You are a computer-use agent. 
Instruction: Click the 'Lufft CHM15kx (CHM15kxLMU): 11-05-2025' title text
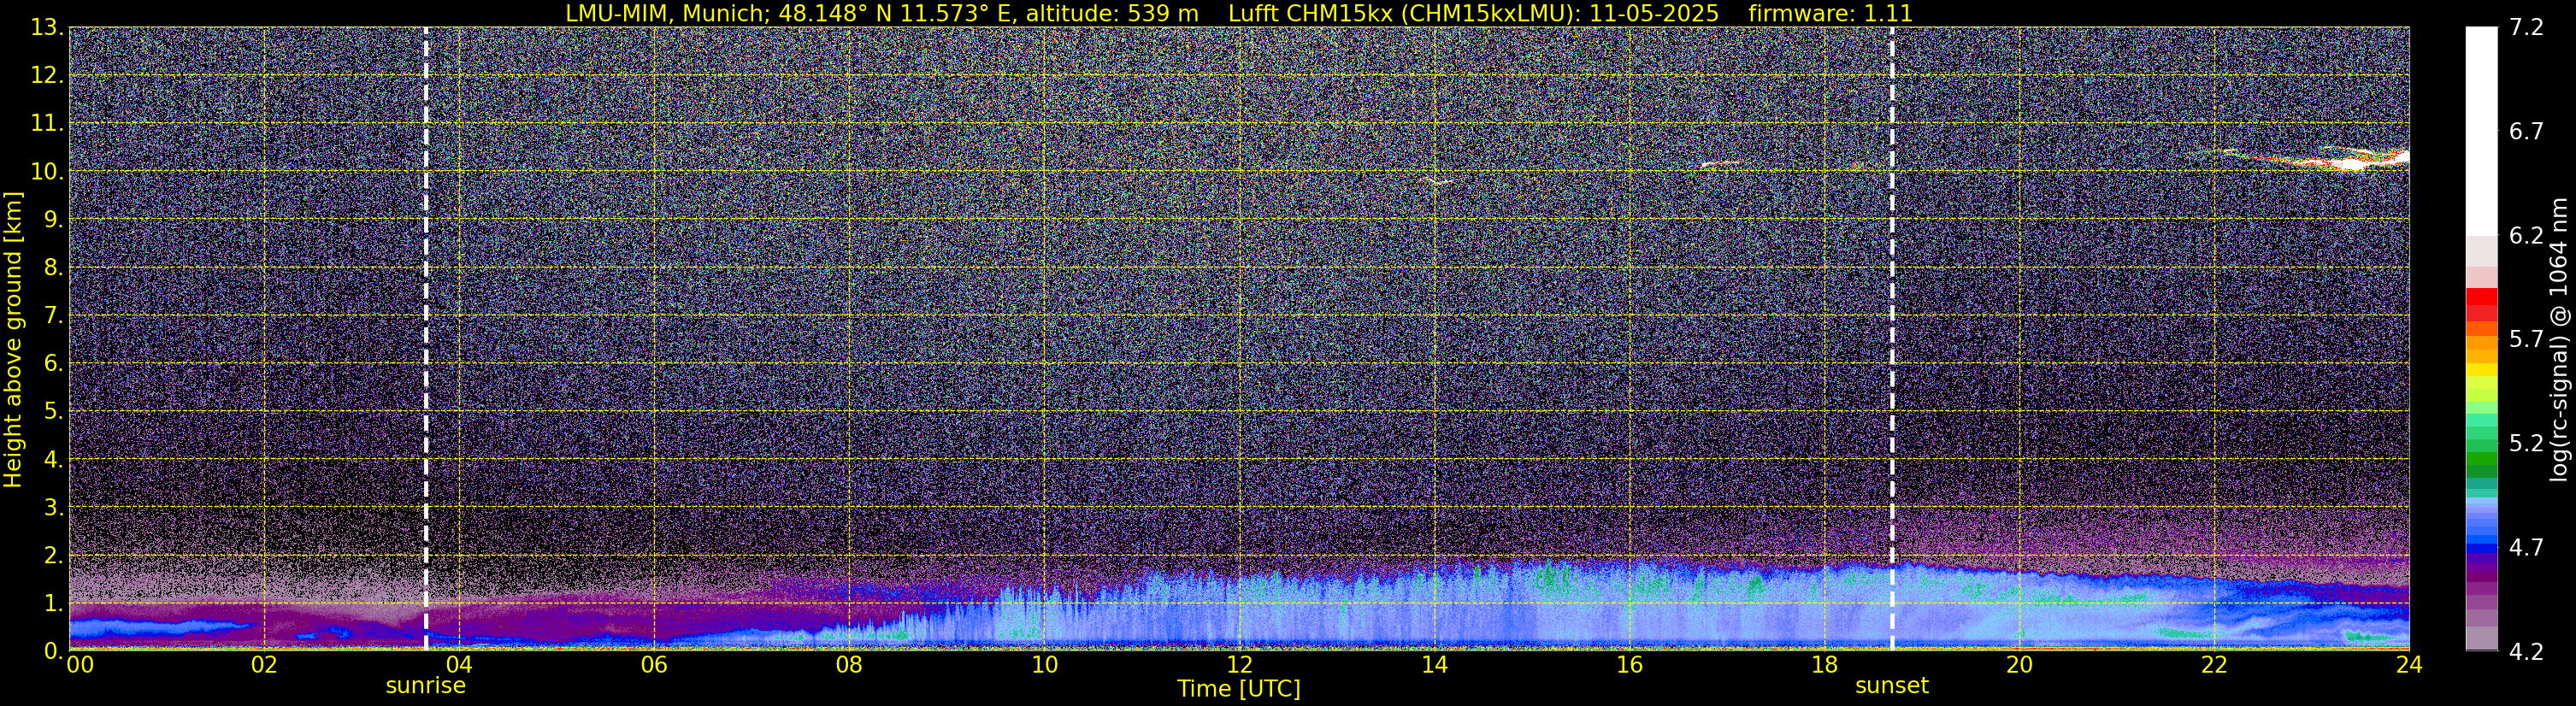tap(1473, 14)
